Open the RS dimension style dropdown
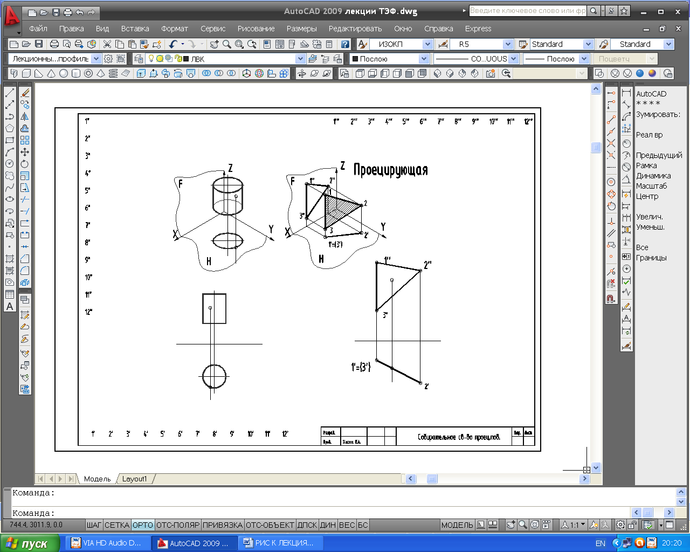 [508, 44]
